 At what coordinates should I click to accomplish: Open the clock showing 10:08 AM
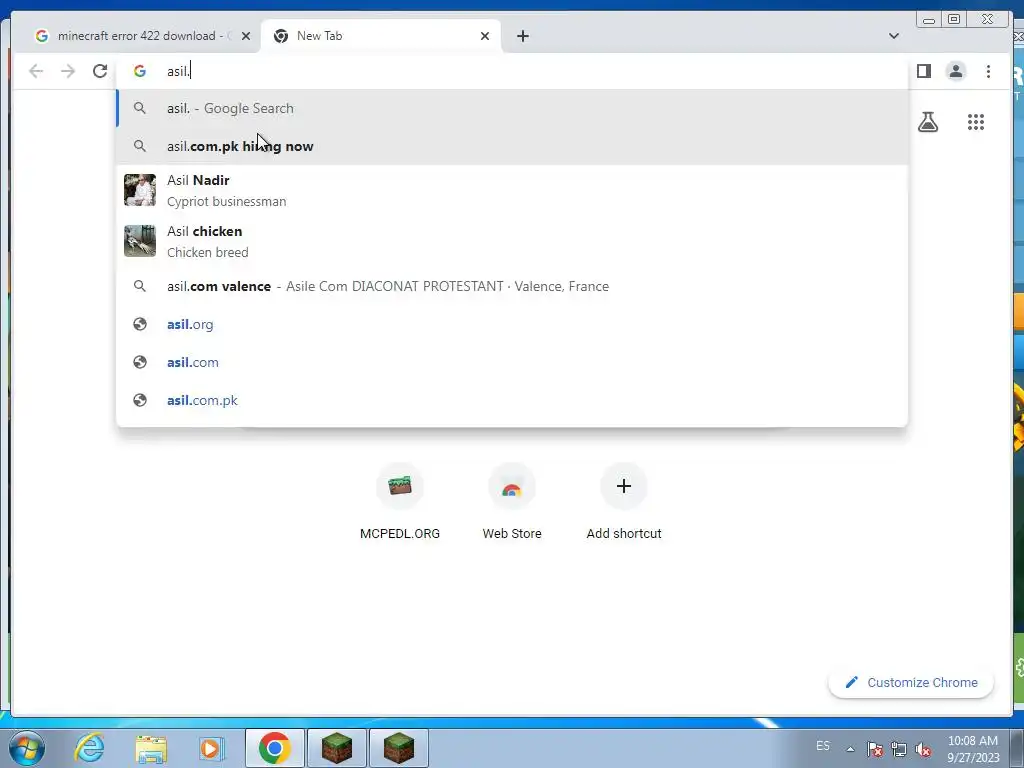tap(973, 749)
